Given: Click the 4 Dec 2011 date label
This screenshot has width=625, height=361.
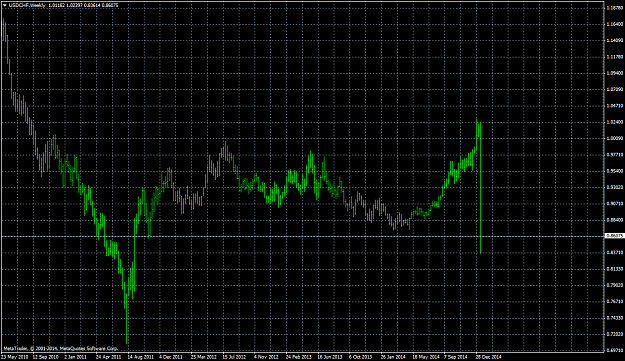Looking at the screenshot, I should [171, 357].
